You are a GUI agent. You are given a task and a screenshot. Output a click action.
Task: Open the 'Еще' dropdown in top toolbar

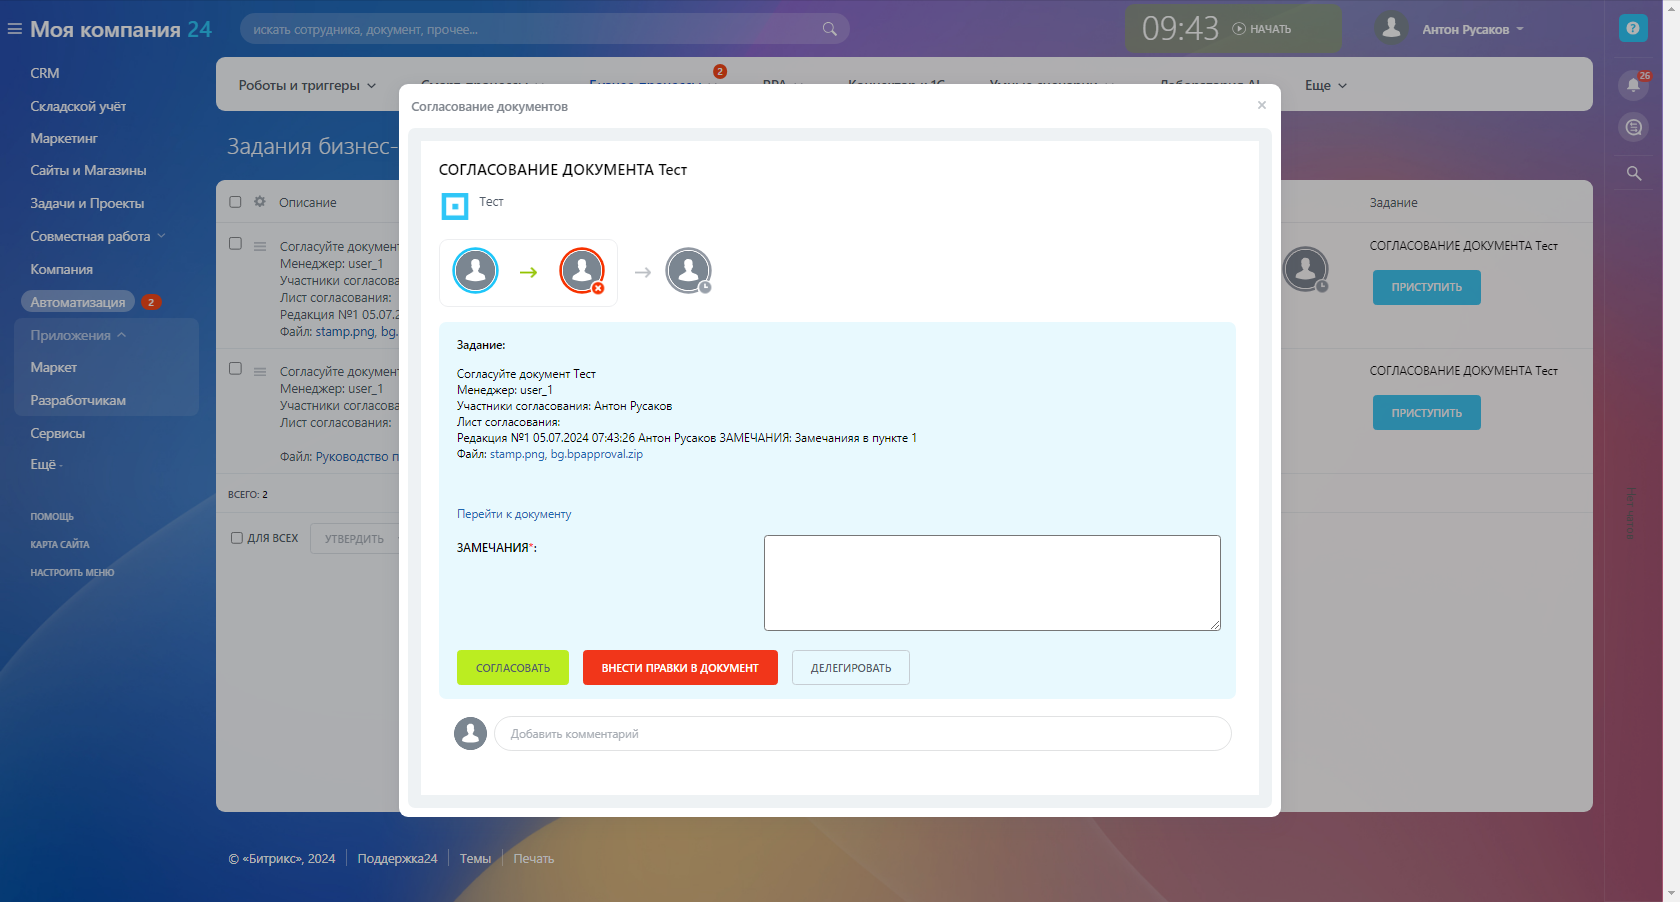[1325, 86]
